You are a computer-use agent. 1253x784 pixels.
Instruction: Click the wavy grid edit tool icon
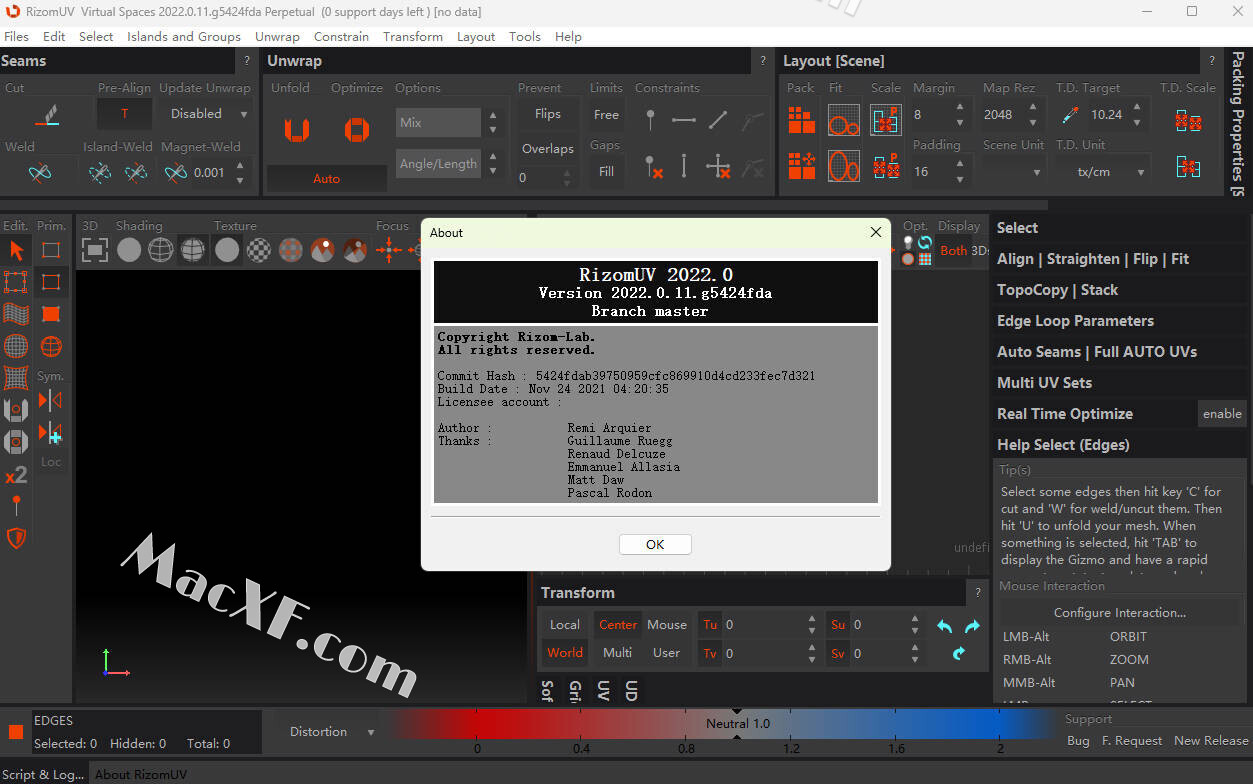click(x=16, y=314)
